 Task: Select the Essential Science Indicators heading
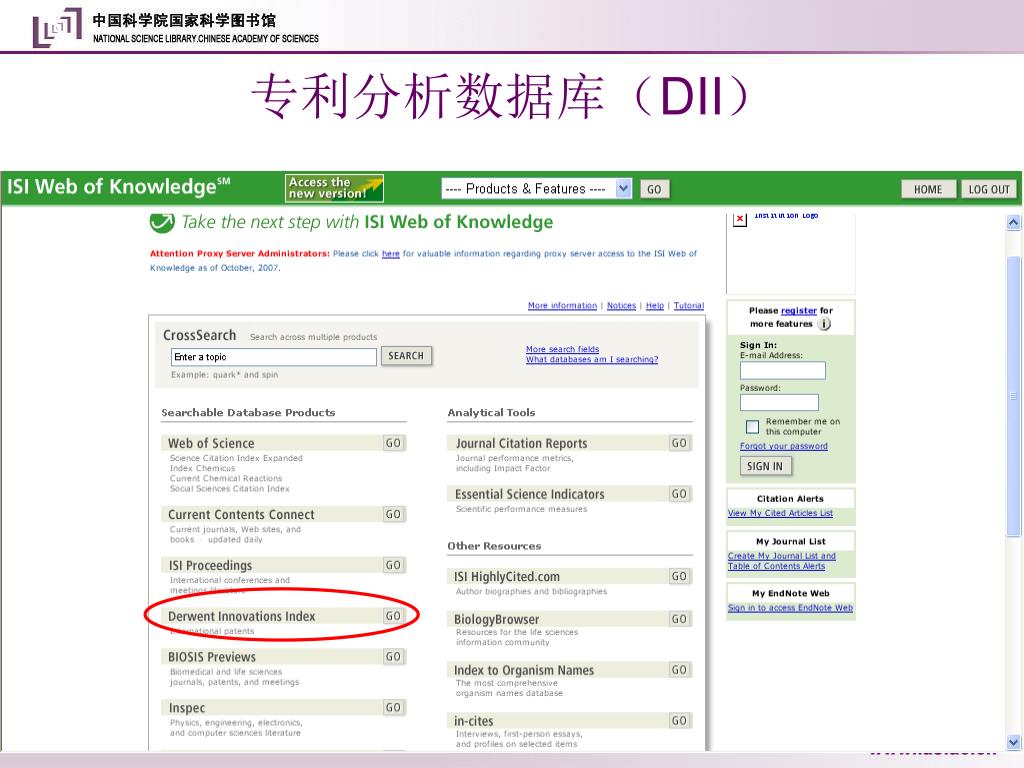pyautogui.click(x=530, y=494)
